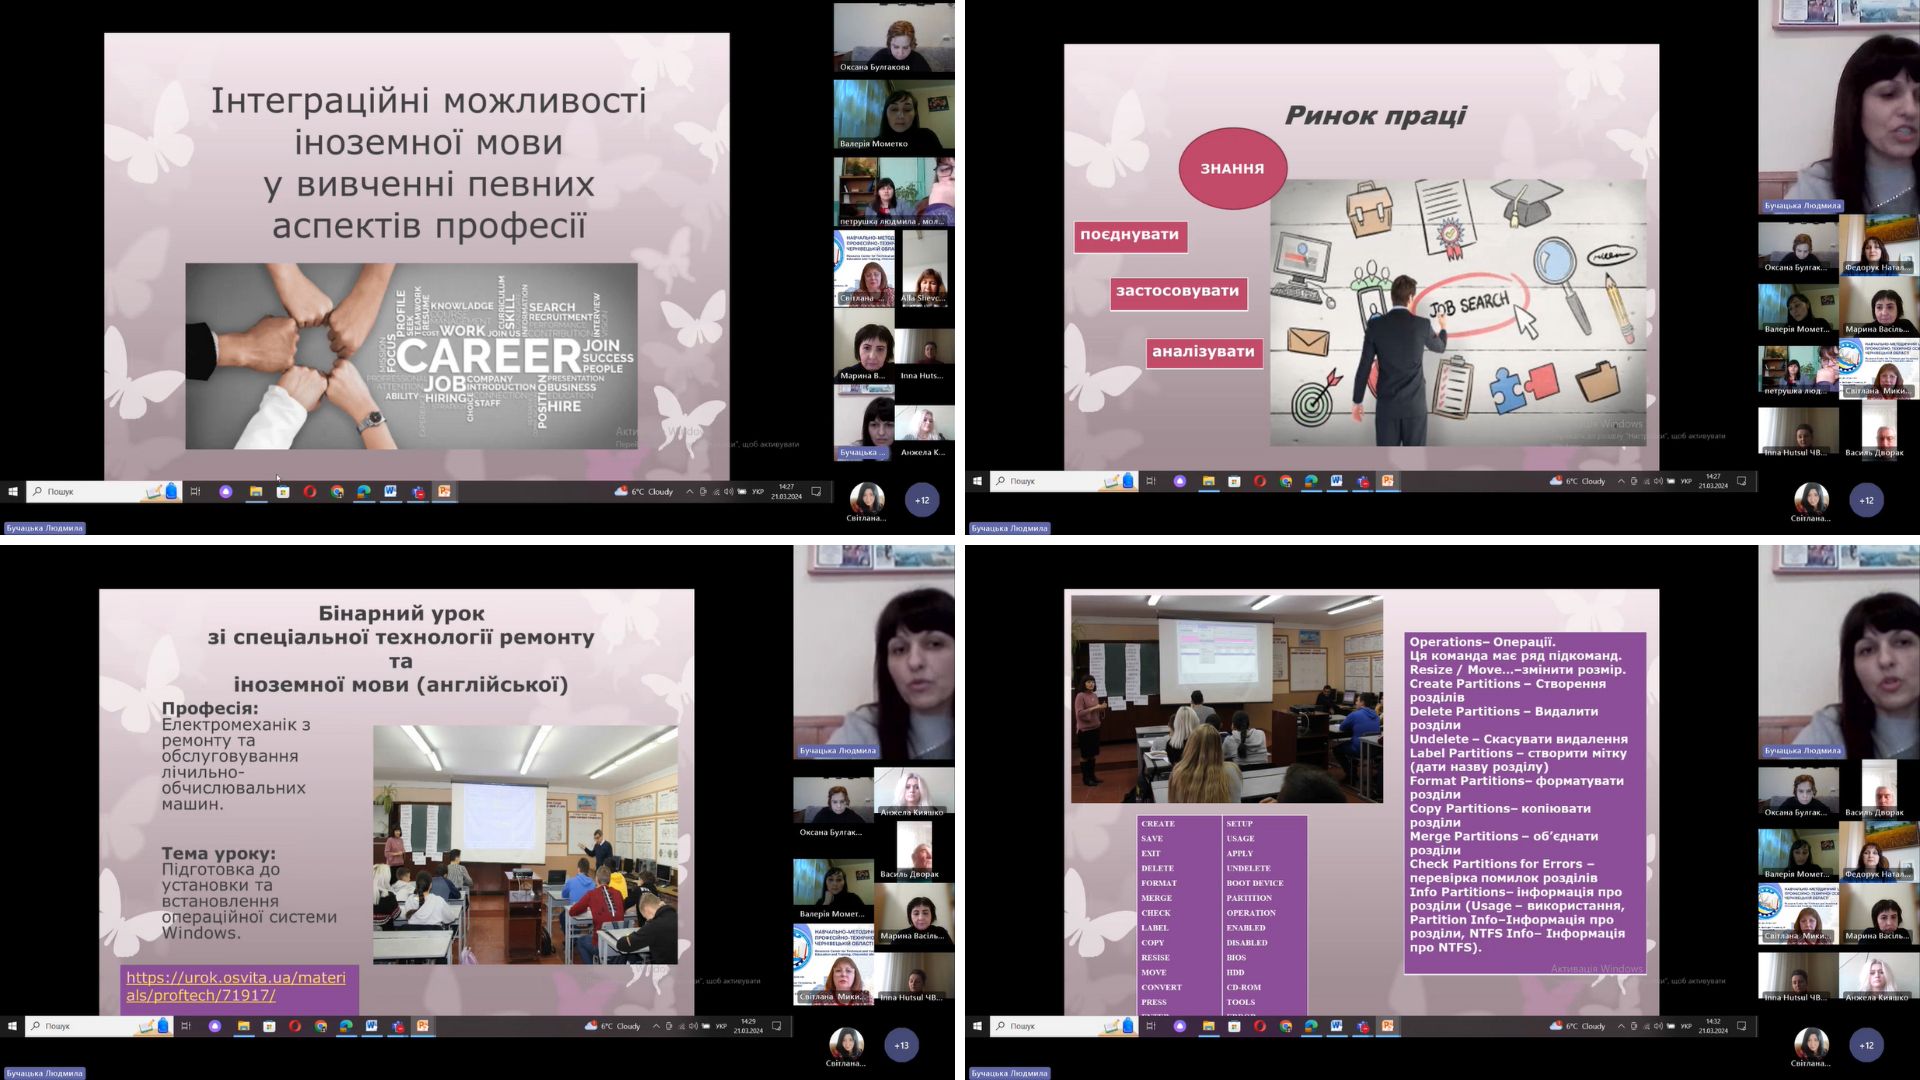Open notification center icon under 'Бінарний урок' slide
This screenshot has height=1080, width=1920.
pos(776,1026)
